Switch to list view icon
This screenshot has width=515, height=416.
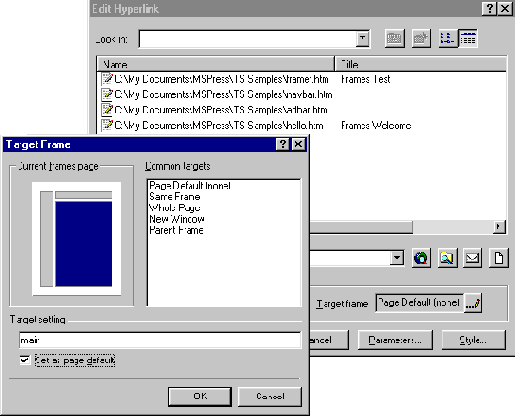pyautogui.click(x=447, y=39)
